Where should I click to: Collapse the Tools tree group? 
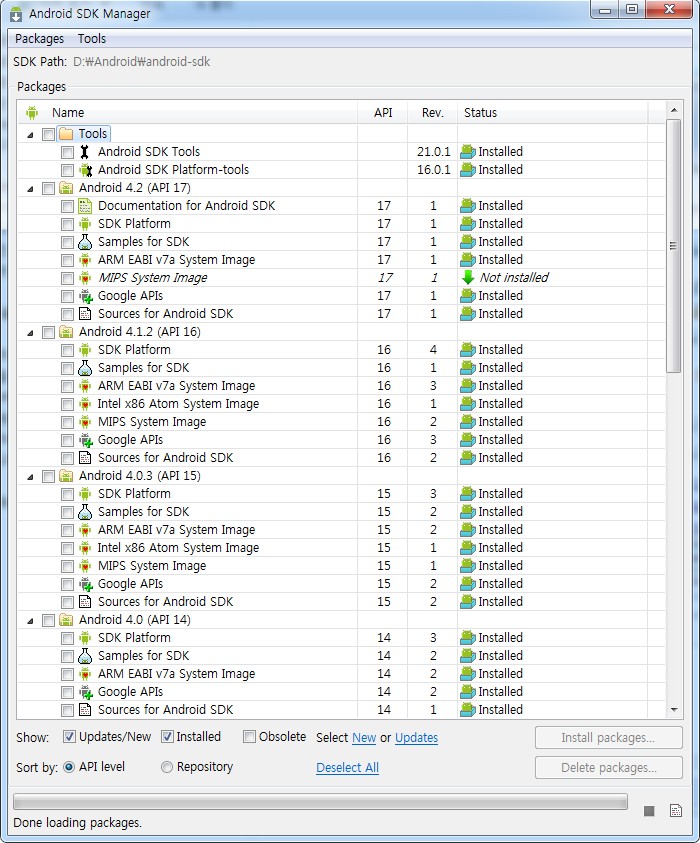click(x=31, y=135)
